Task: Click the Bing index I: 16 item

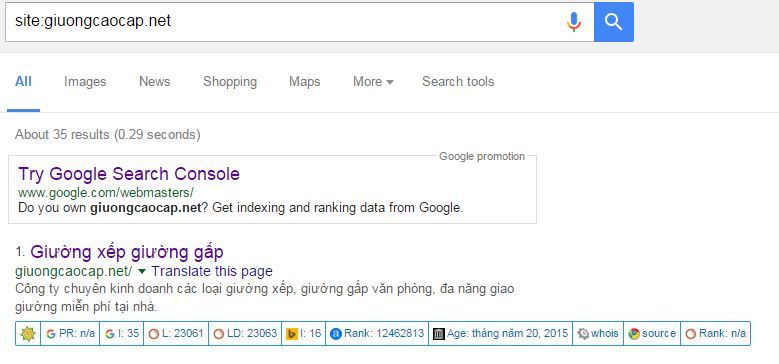Action: pos(304,334)
